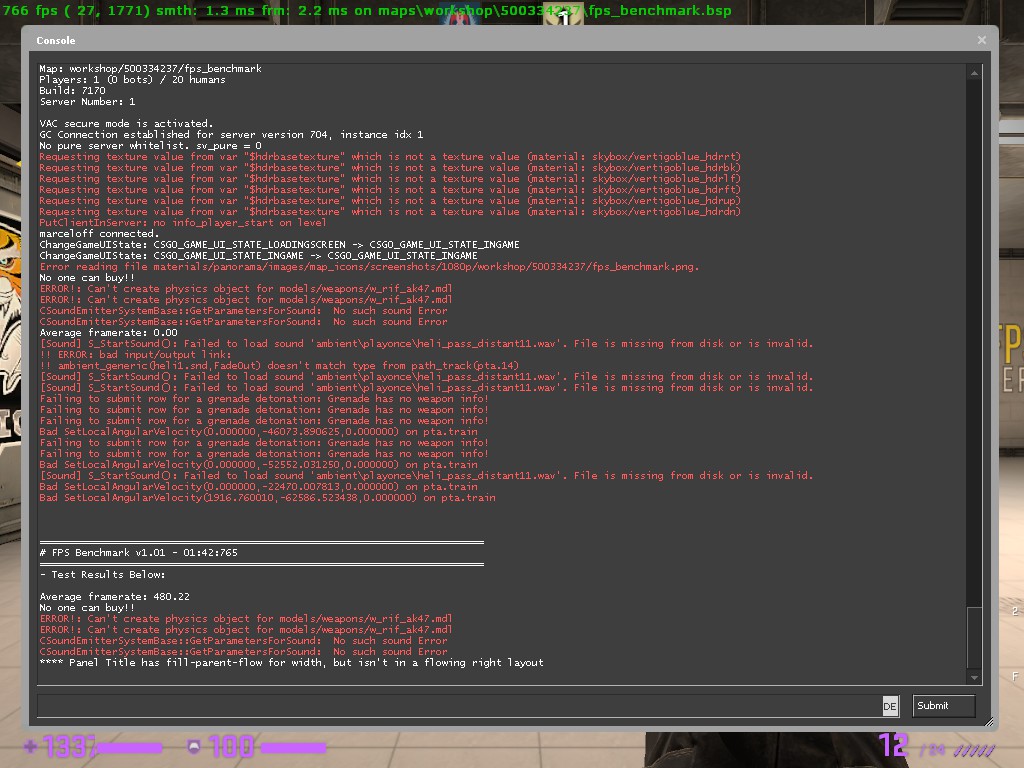The width and height of the screenshot is (1024, 768).
Task: Click the console scrollbar down arrow
Action: point(974,678)
